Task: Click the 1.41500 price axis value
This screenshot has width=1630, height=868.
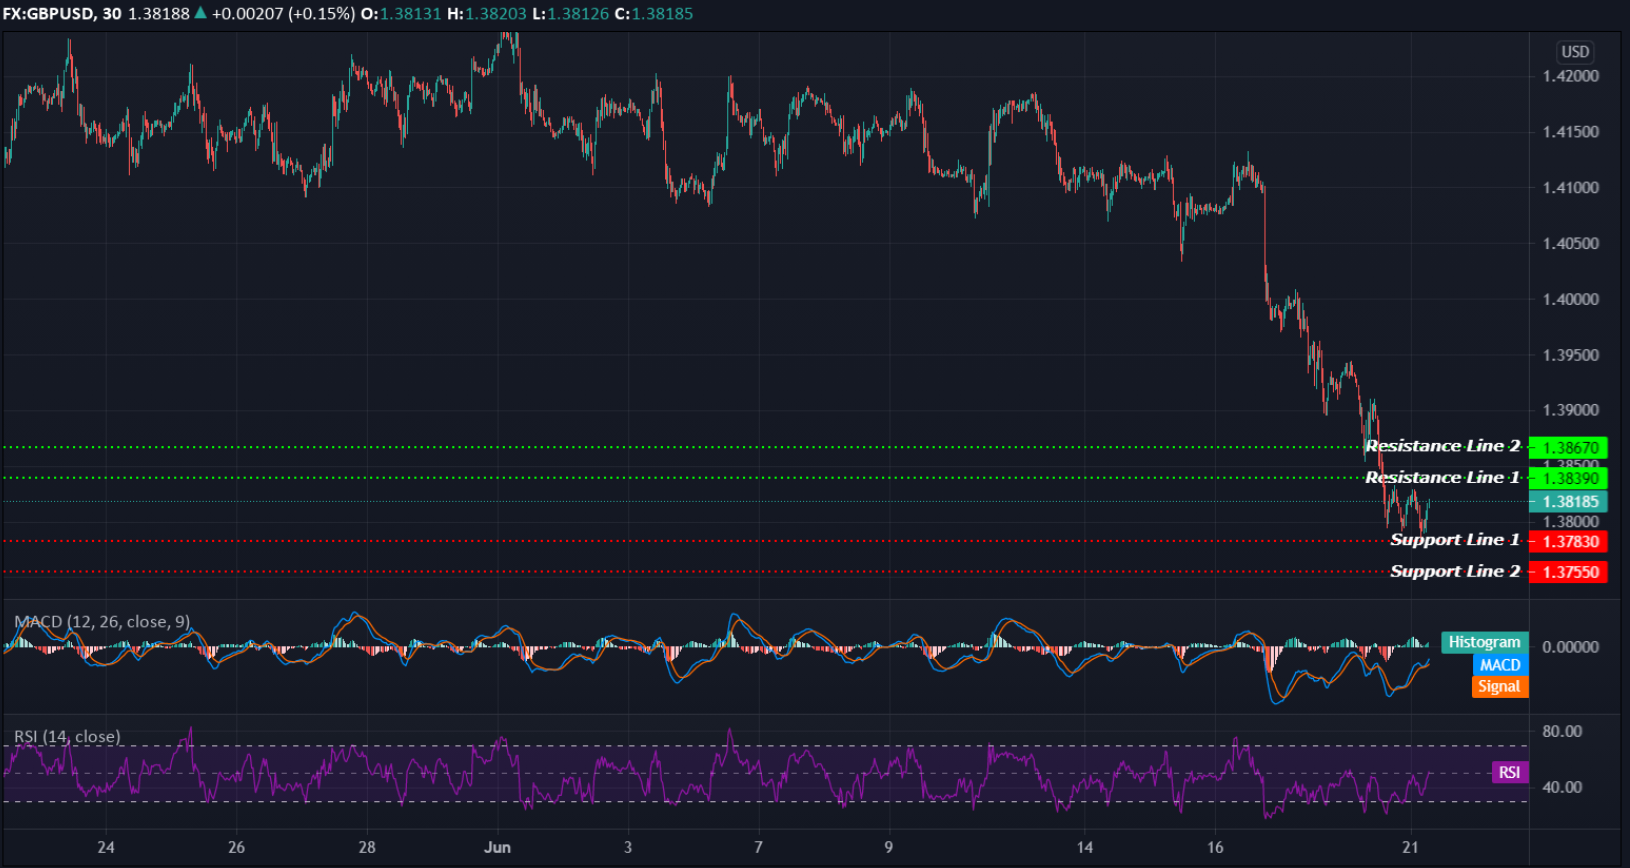Action: coord(1571,132)
